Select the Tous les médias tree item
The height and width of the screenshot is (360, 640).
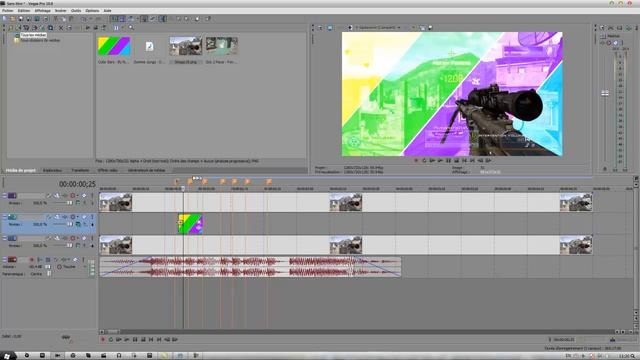pos(33,35)
